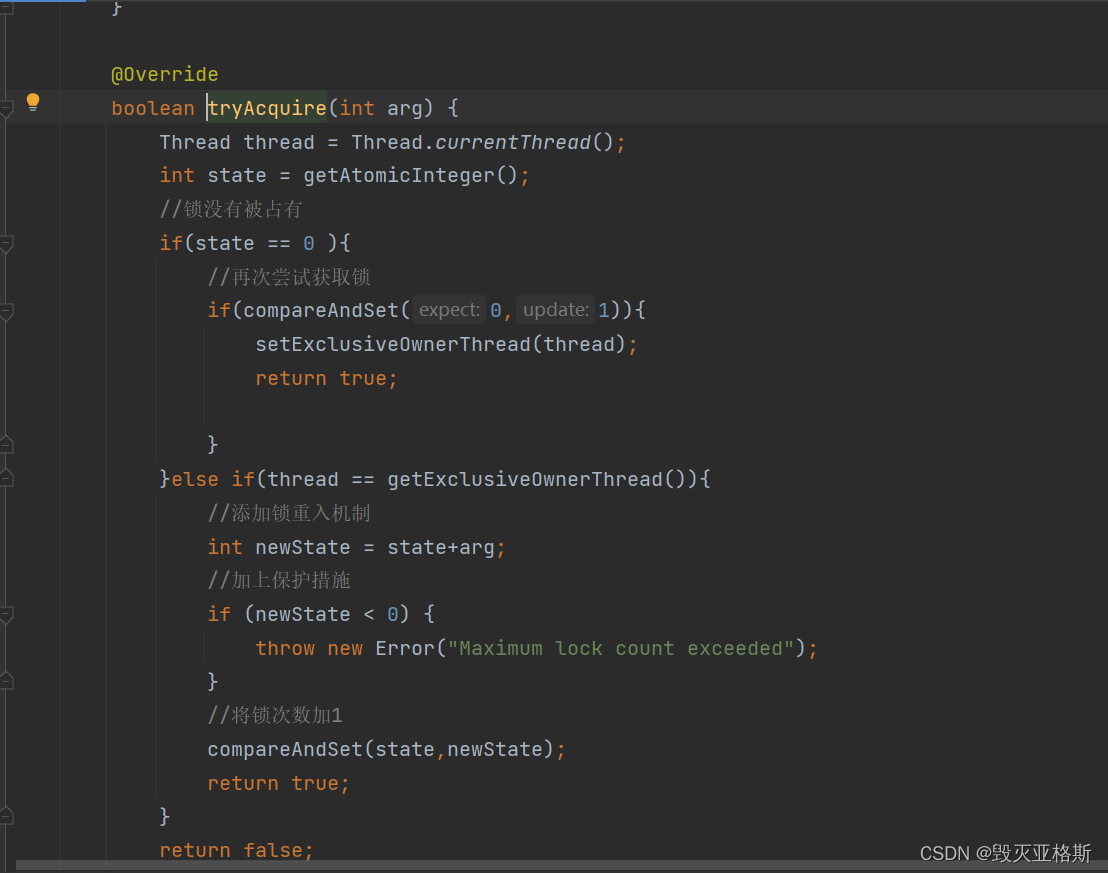Click the horizontal scrollbar at editor bottom
The image size is (1108, 873).
pyautogui.click(x=562, y=866)
